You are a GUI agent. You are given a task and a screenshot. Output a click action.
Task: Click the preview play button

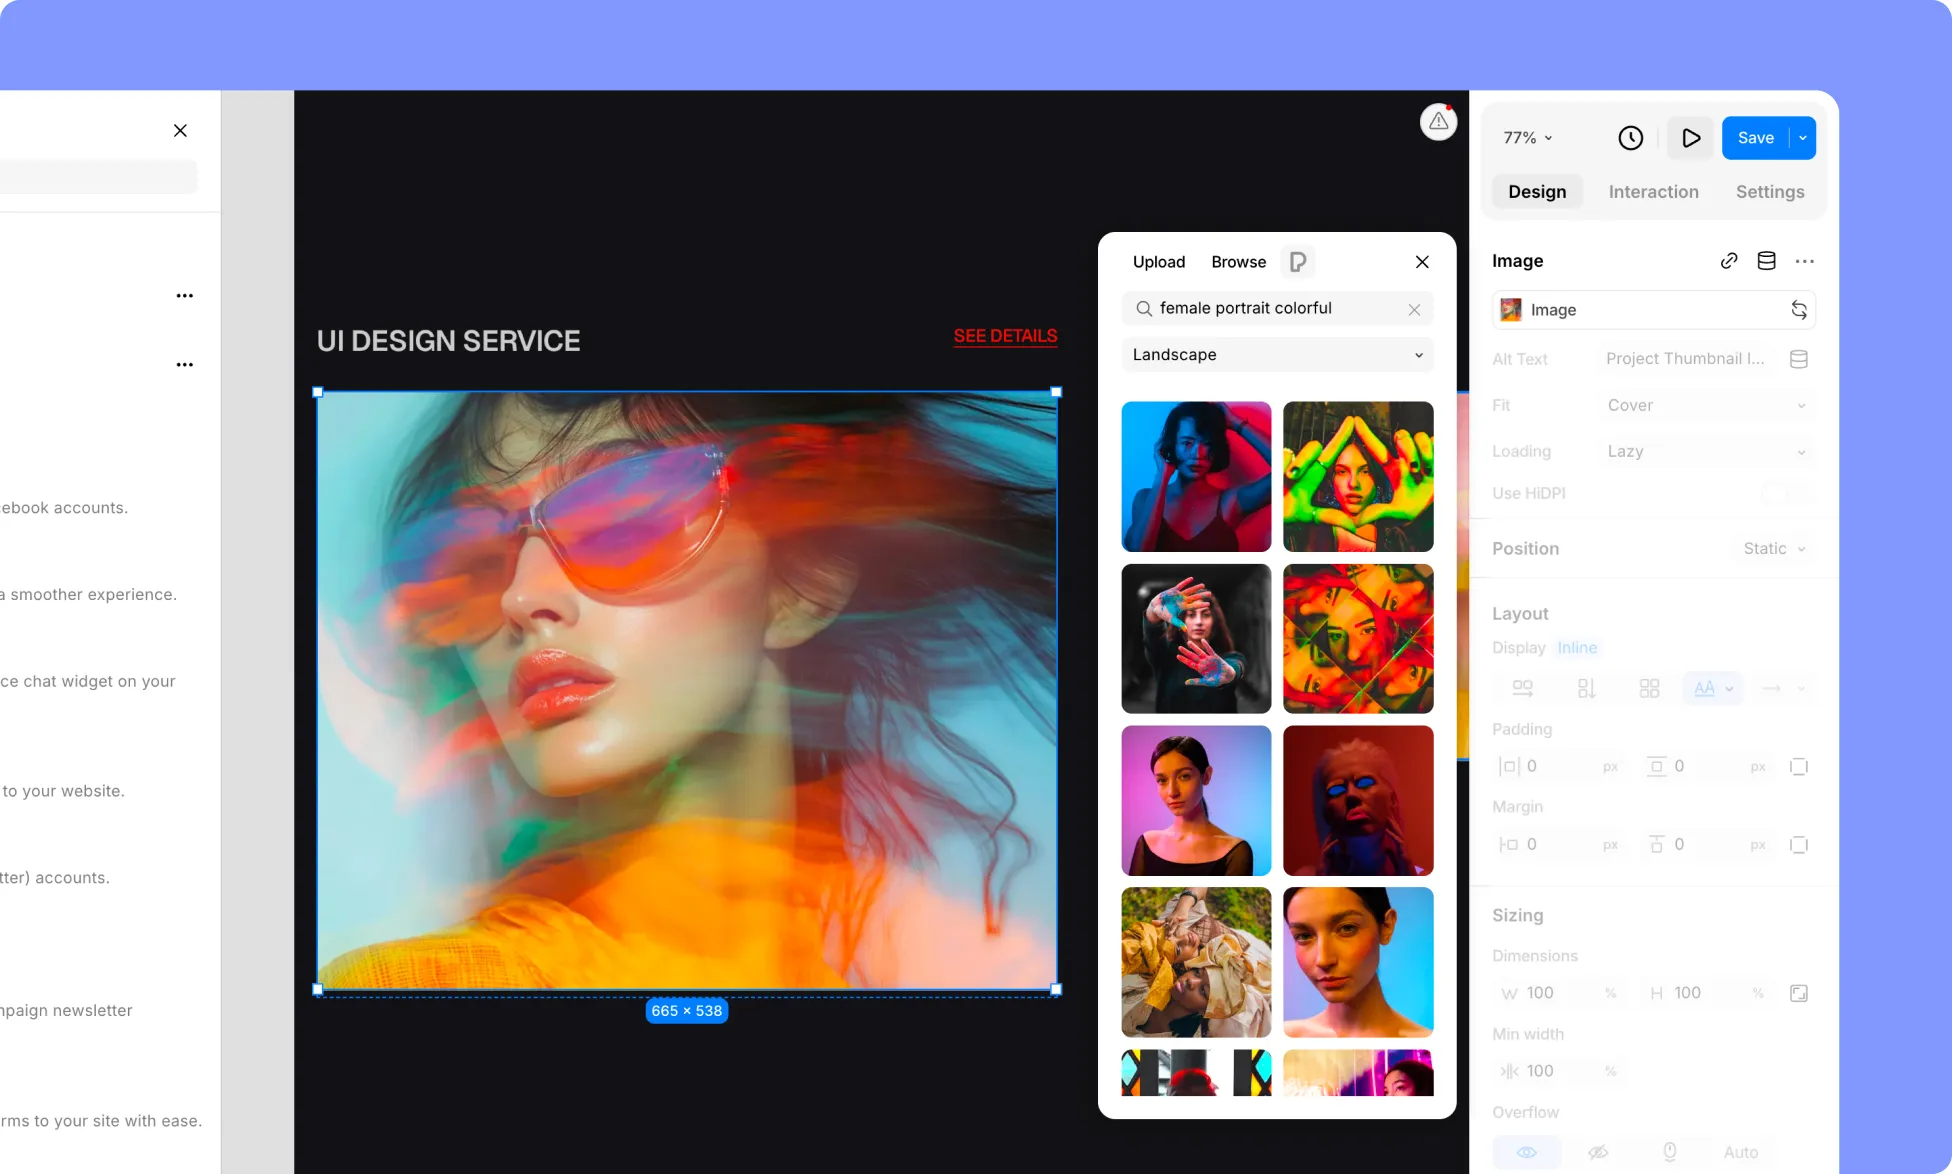pos(1691,138)
